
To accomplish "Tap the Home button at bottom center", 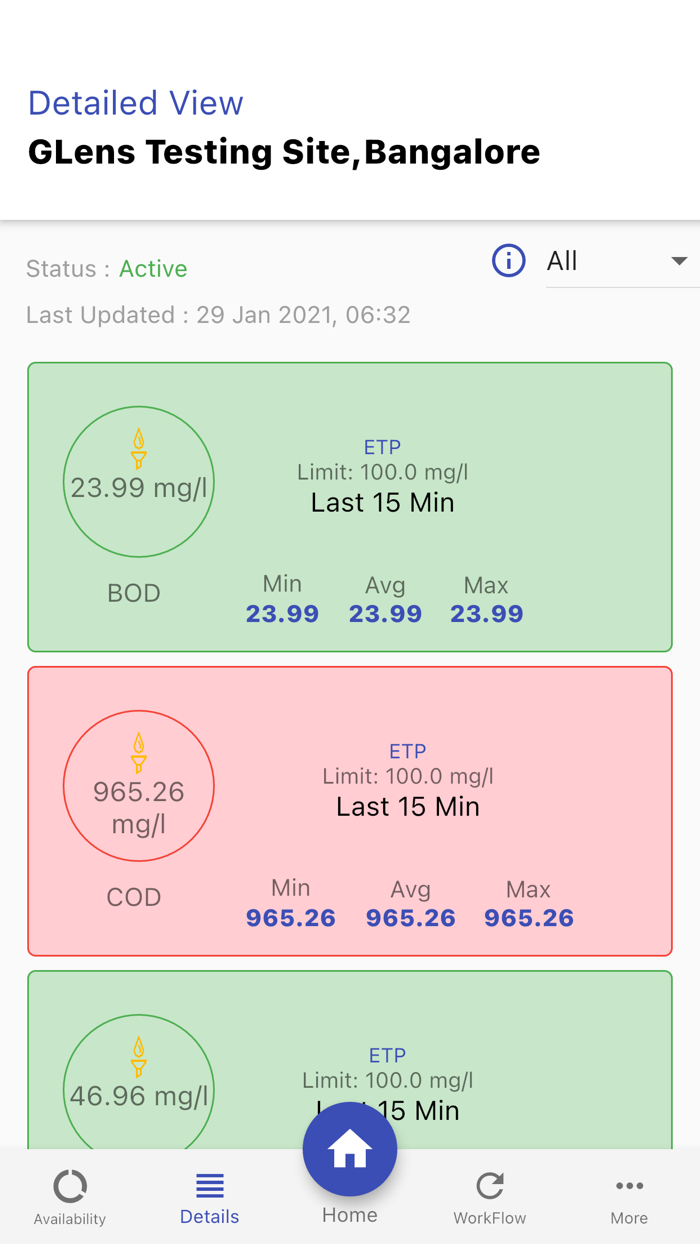I will tap(349, 1149).
